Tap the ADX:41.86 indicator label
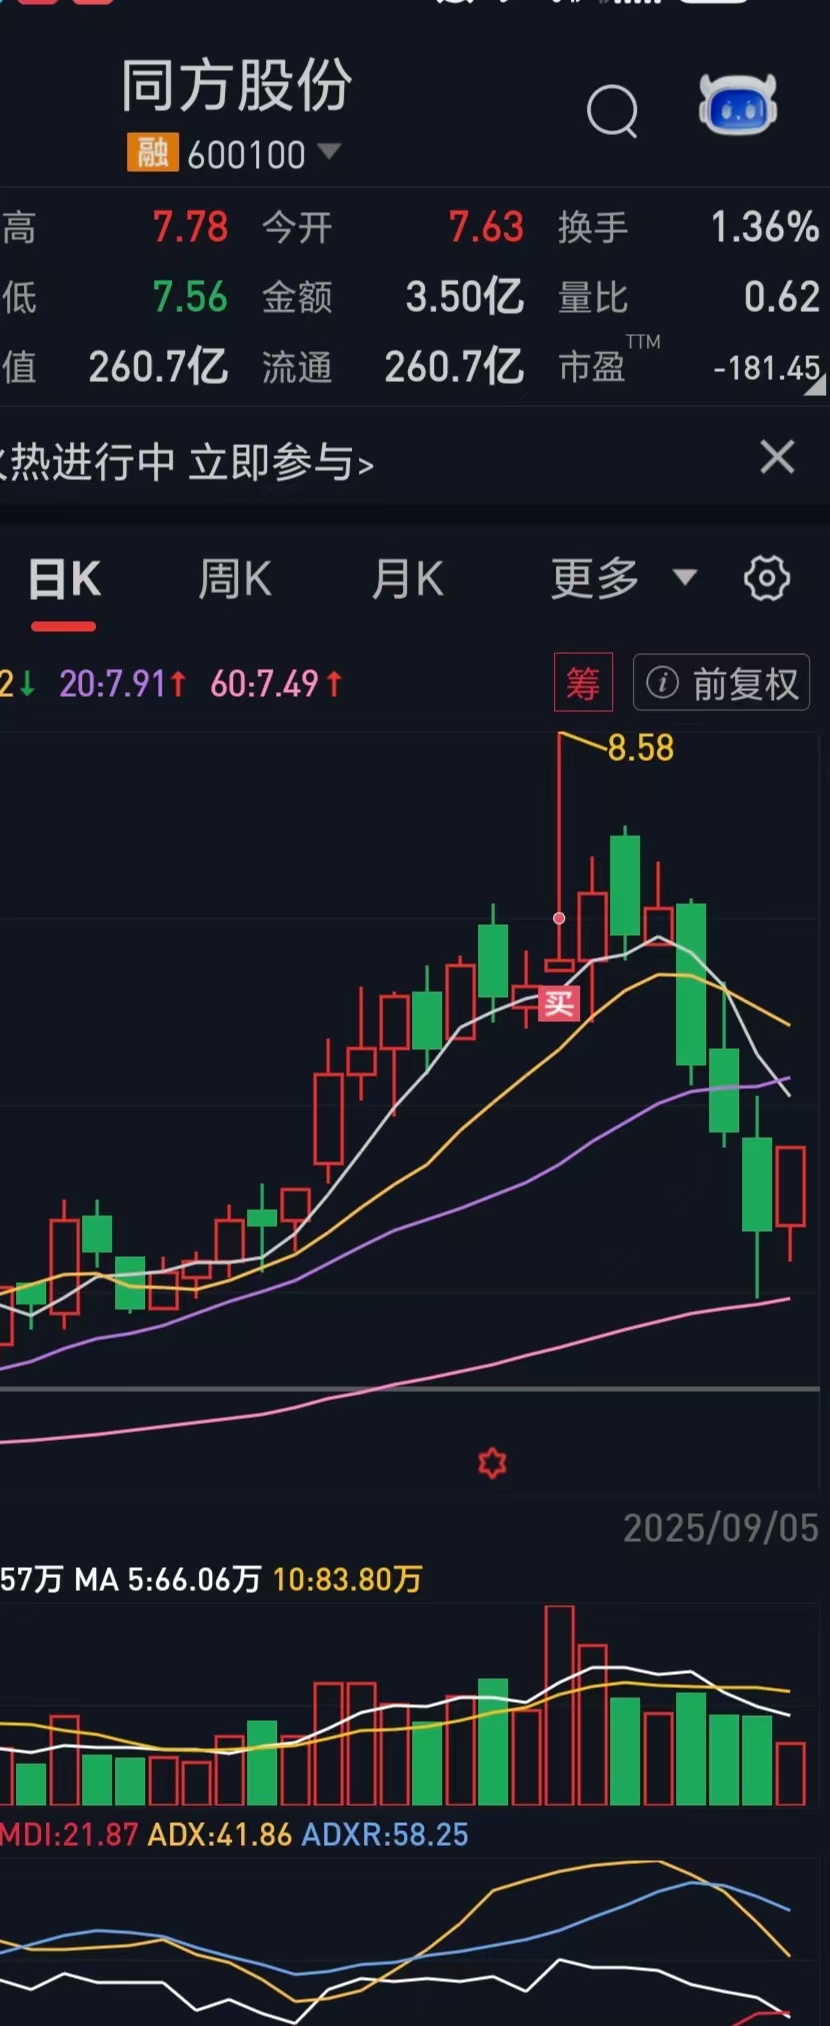Image resolution: width=830 pixels, height=2026 pixels. (x=220, y=1835)
